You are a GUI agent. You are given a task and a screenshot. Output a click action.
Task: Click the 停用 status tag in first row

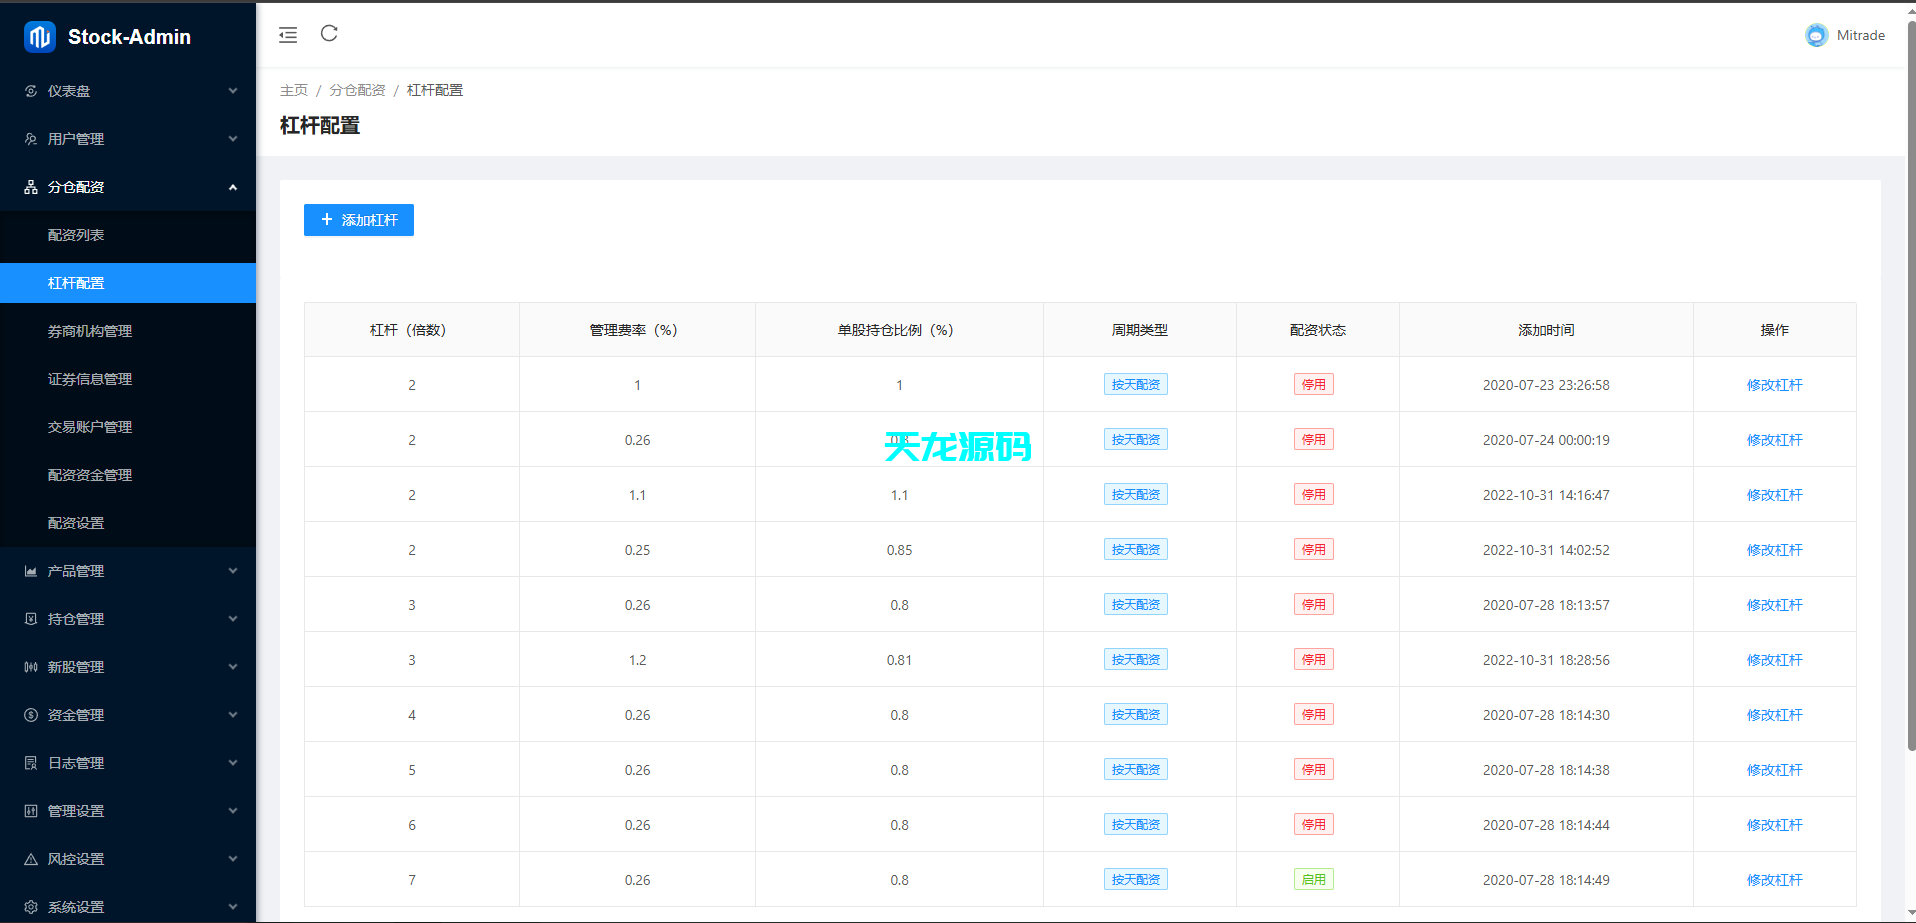1313,384
